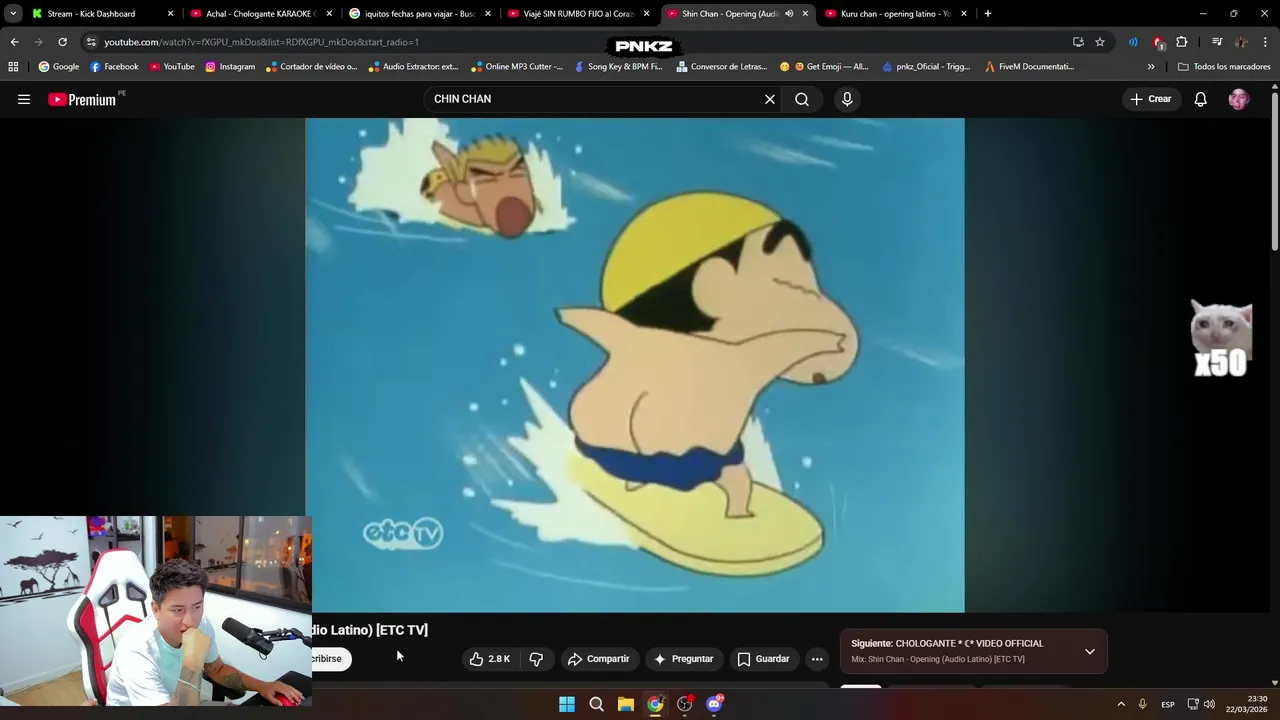
Task: Open the YouTube hamburger guide menu
Action: pyautogui.click(x=24, y=99)
